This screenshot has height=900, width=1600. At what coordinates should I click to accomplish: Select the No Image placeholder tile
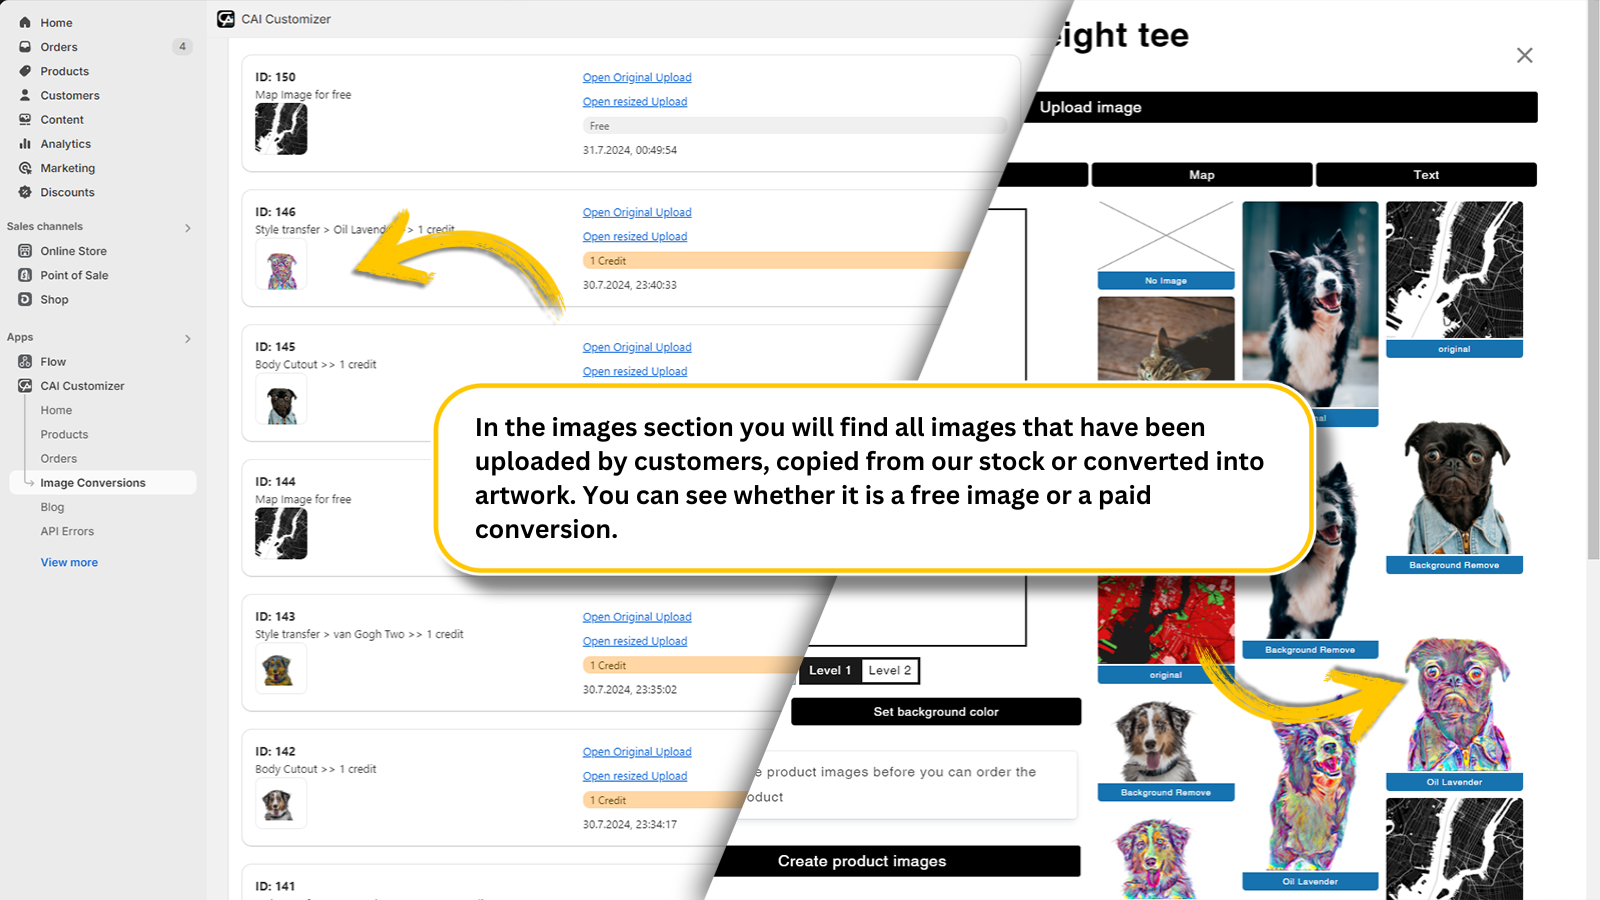pos(1166,245)
